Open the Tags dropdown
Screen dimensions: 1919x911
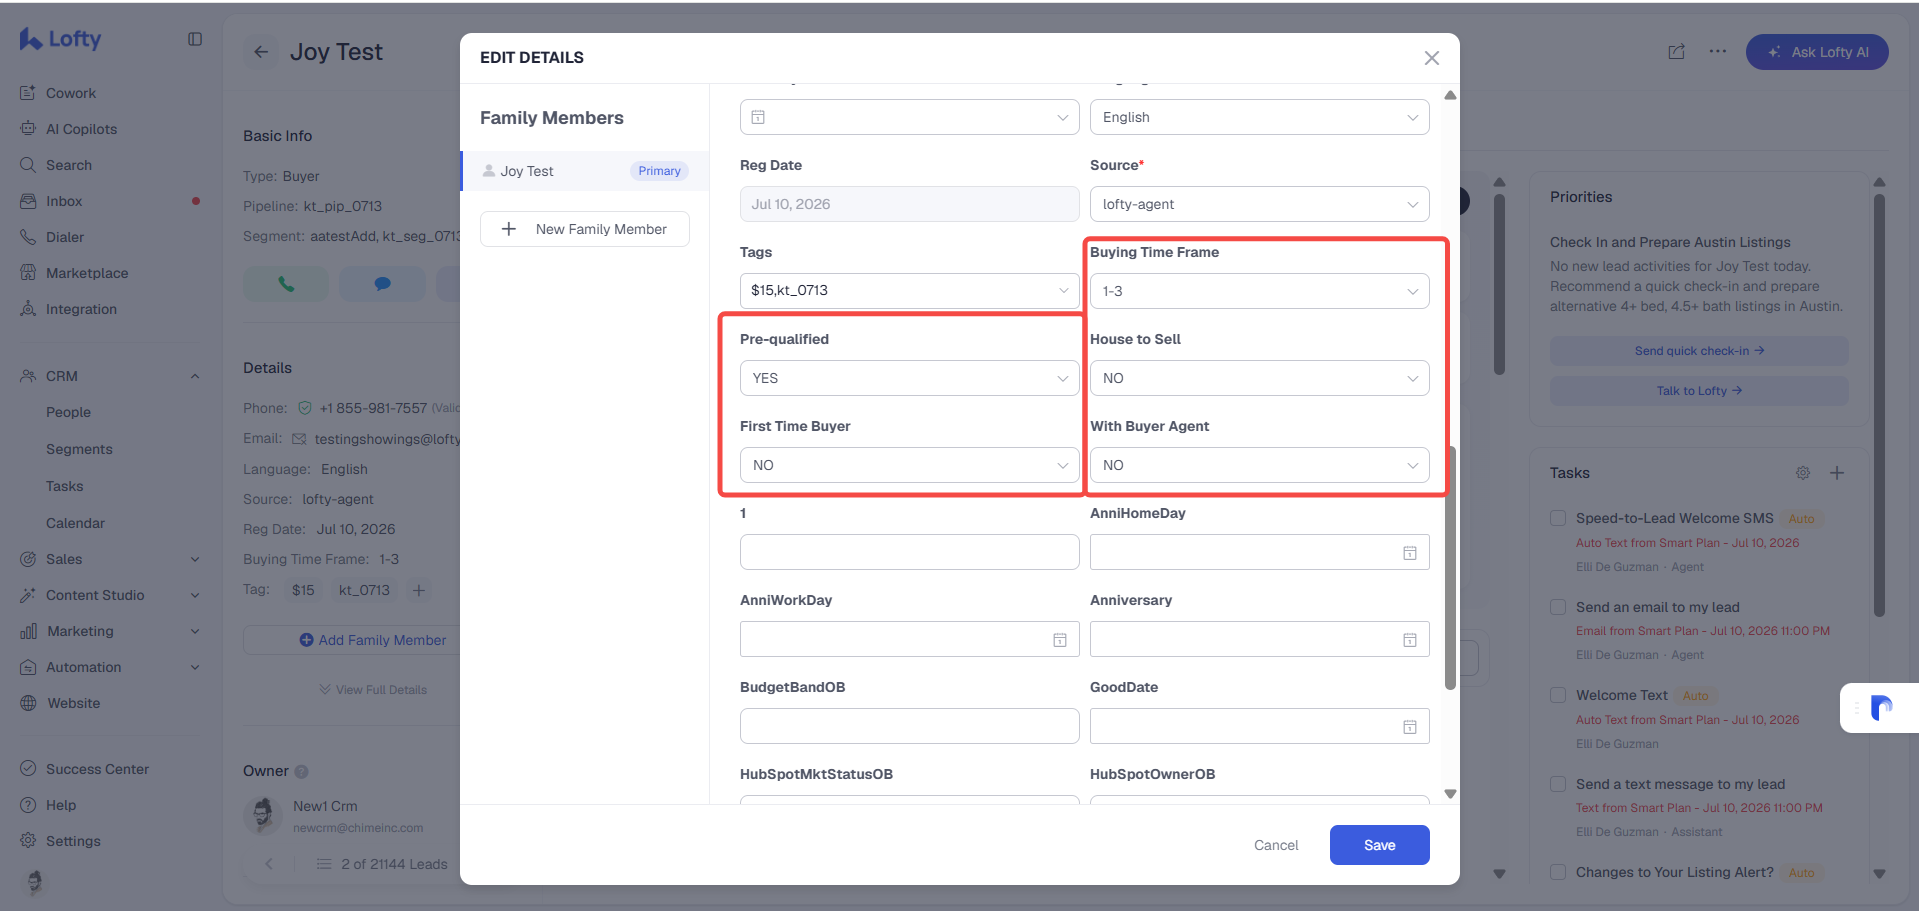pos(909,290)
